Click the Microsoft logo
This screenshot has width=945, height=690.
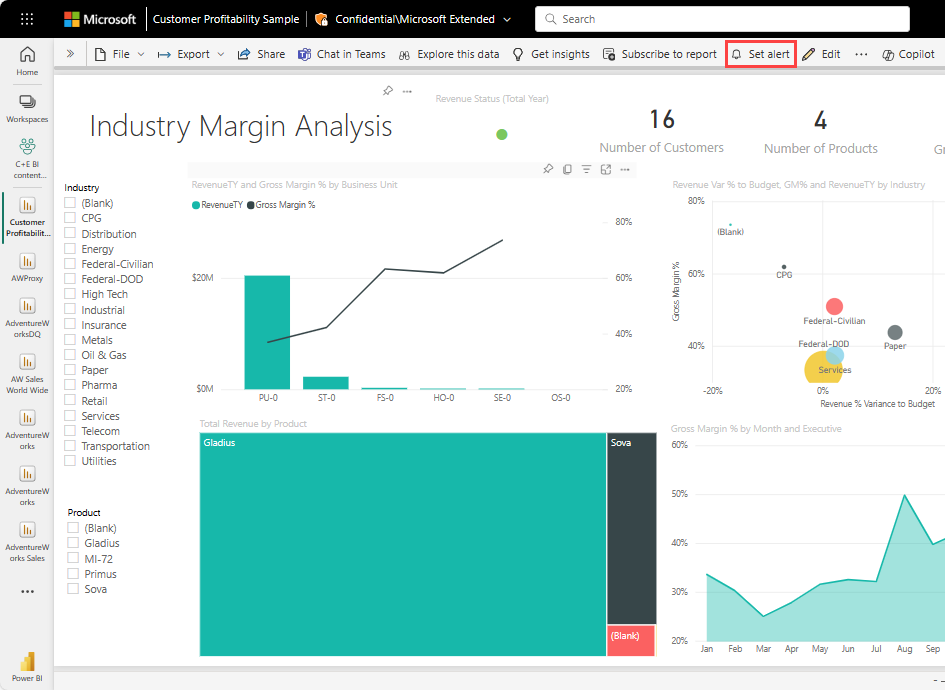[x=100, y=19]
